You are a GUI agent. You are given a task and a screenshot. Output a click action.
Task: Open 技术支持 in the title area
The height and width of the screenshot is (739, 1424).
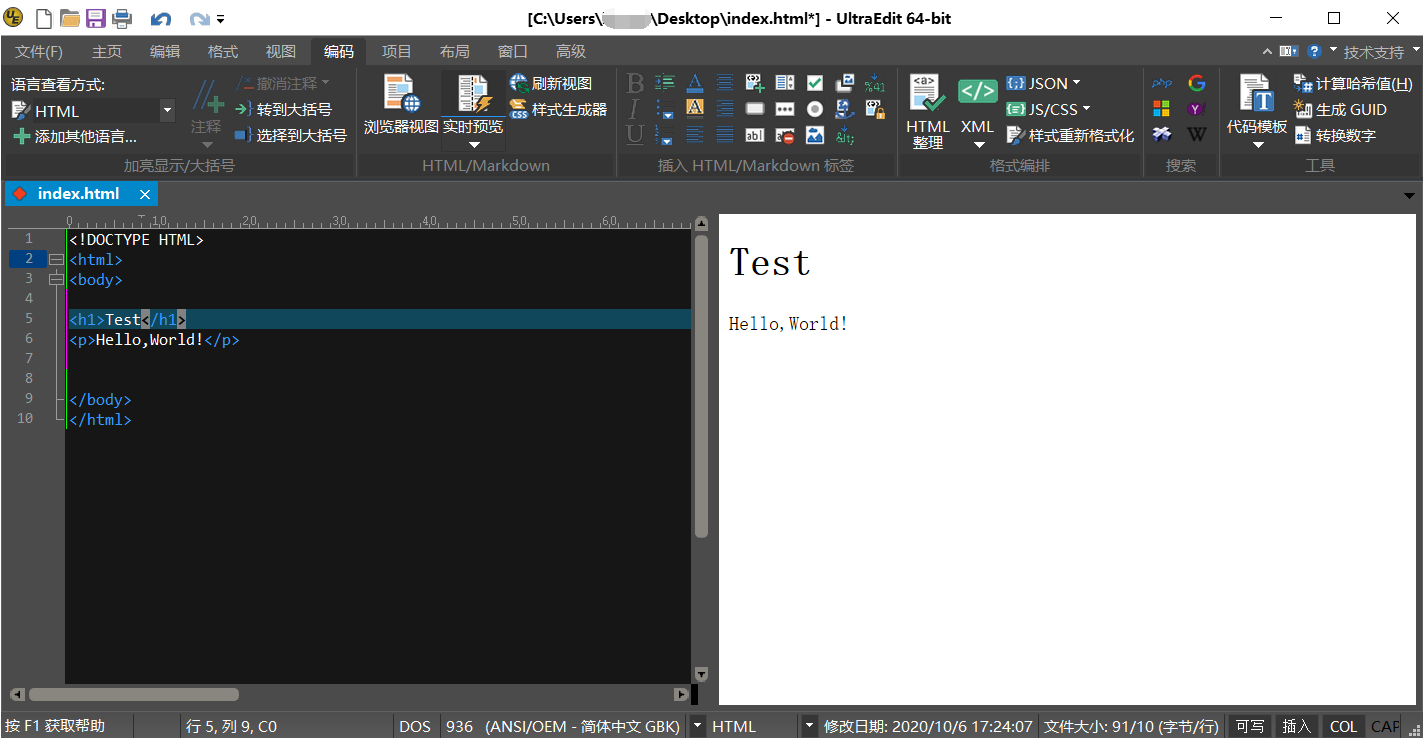(1374, 52)
